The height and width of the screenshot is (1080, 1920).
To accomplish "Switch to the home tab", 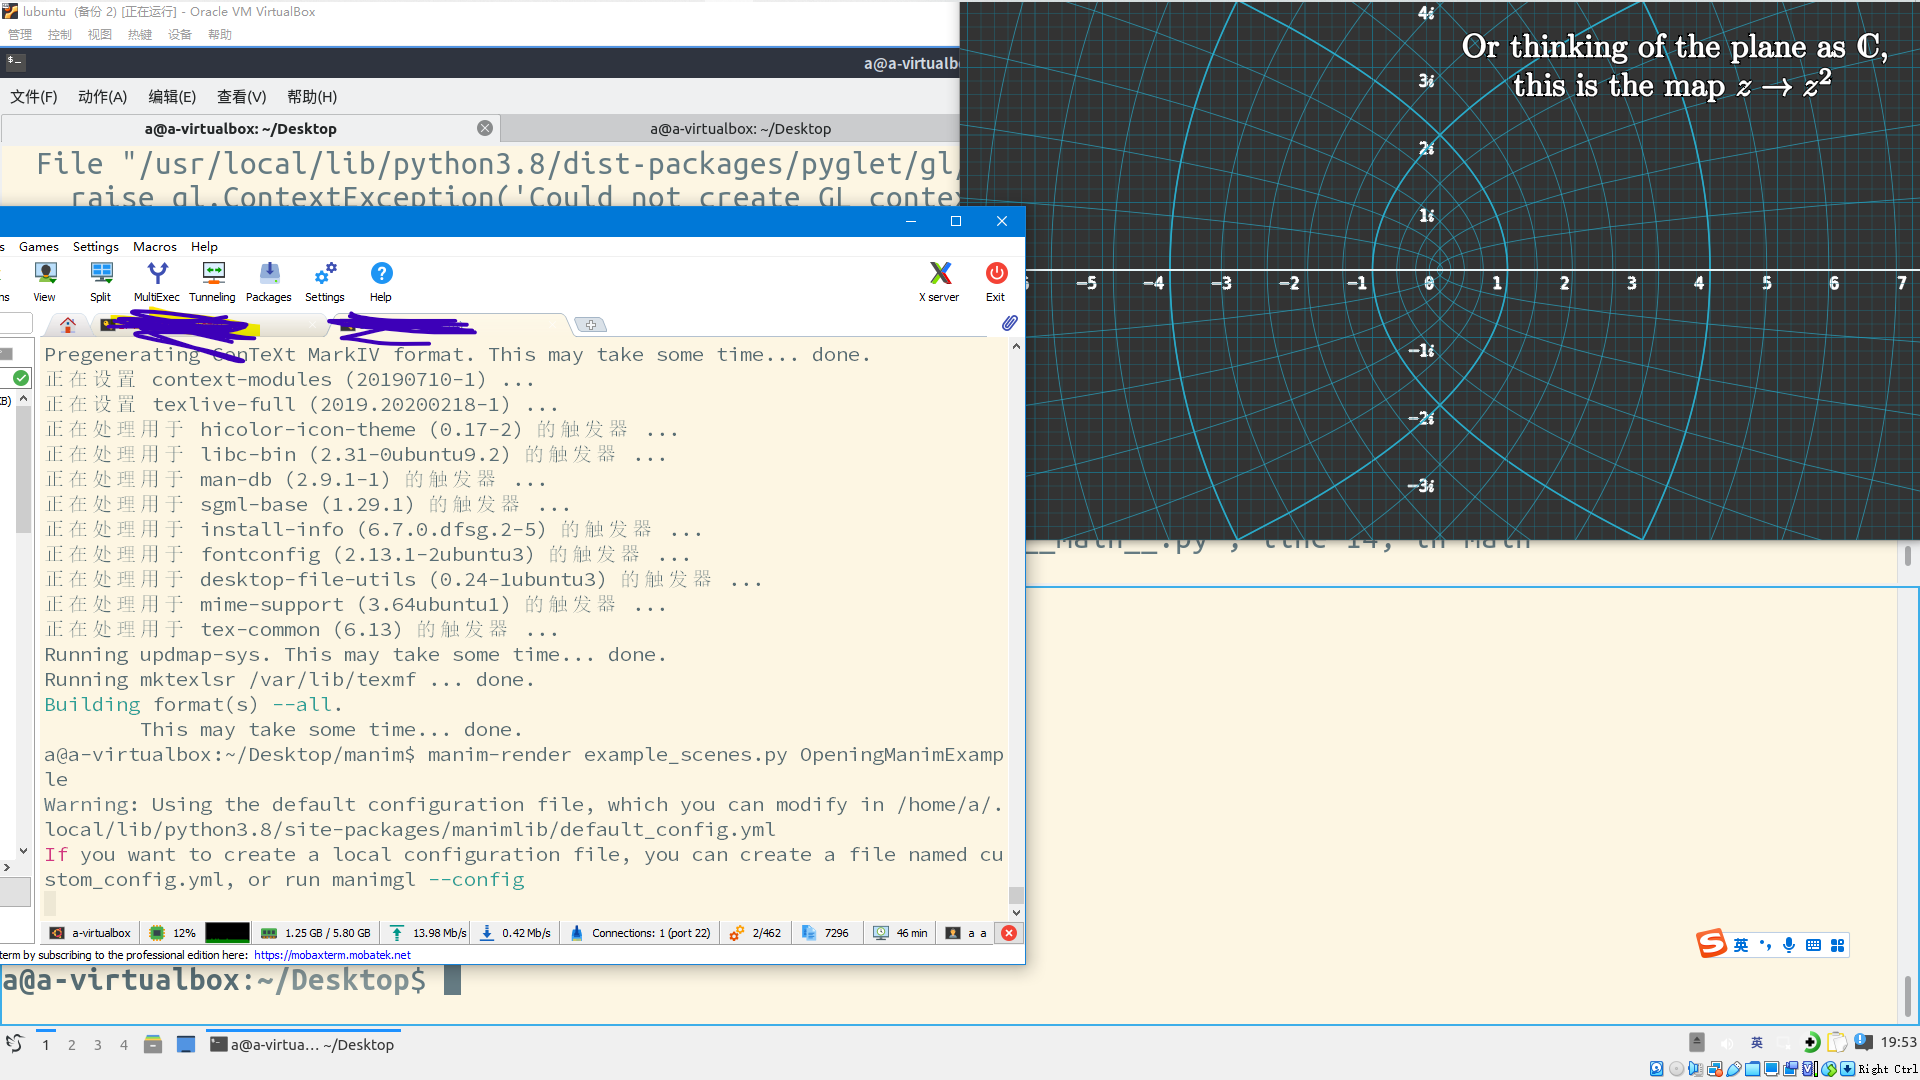I will click(x=66, y=324).
